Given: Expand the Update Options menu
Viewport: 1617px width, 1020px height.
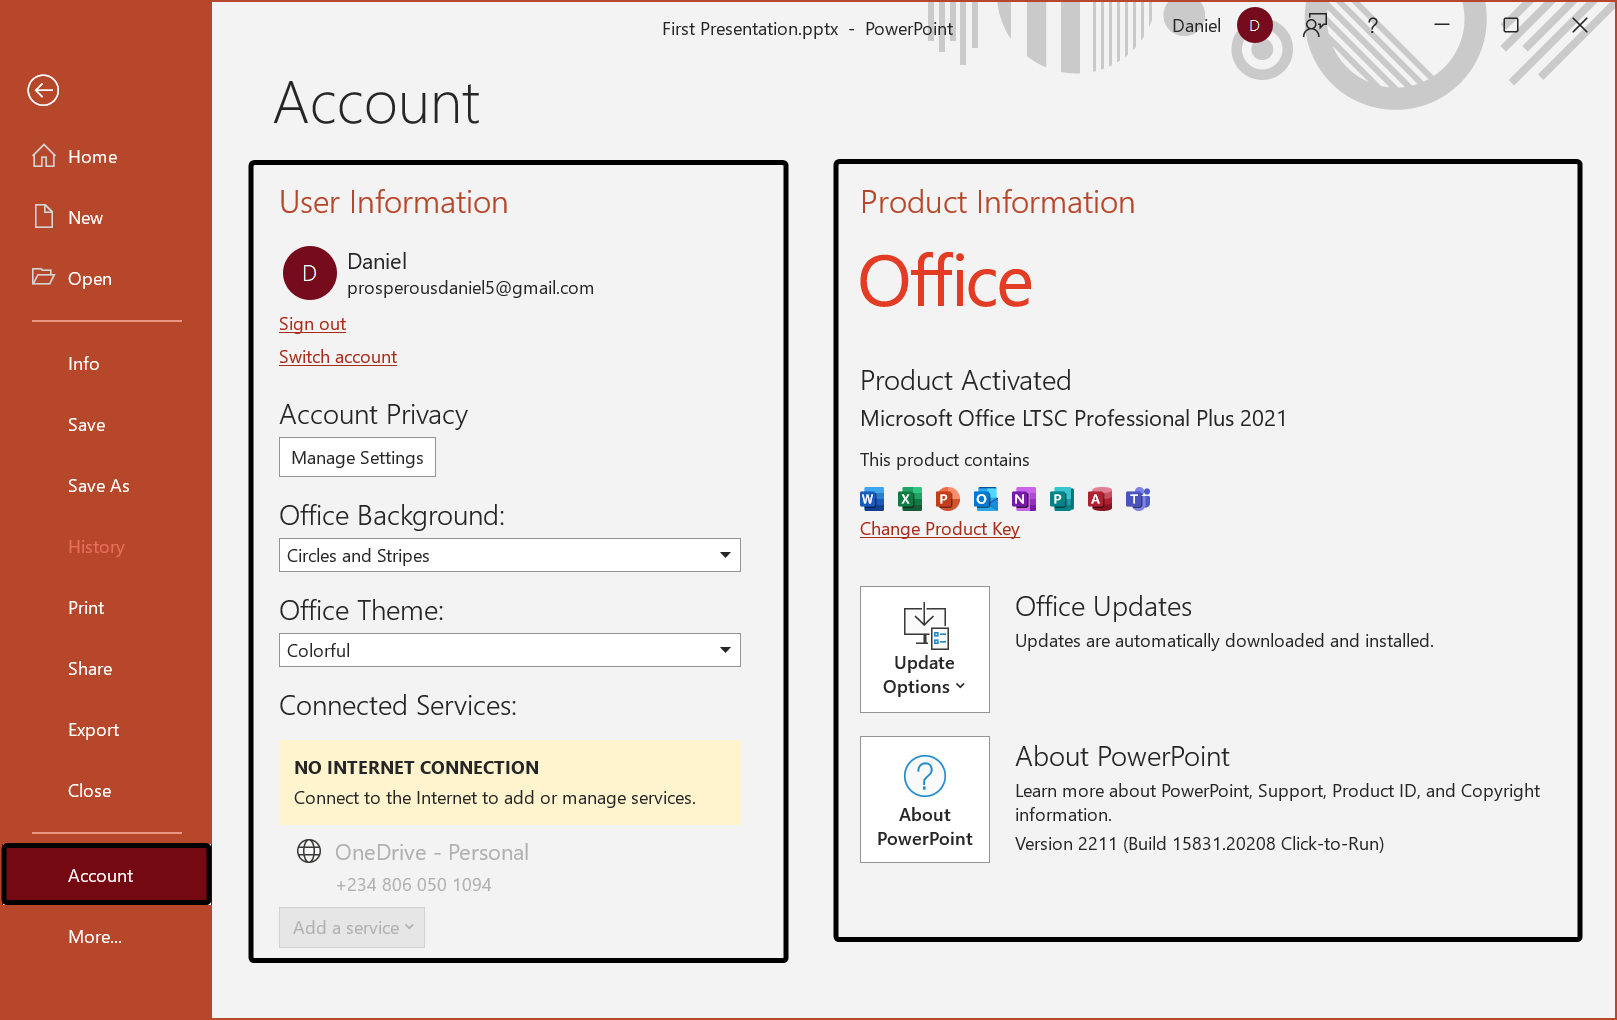Looking at the screenshot, I should (x=924, y=649).
